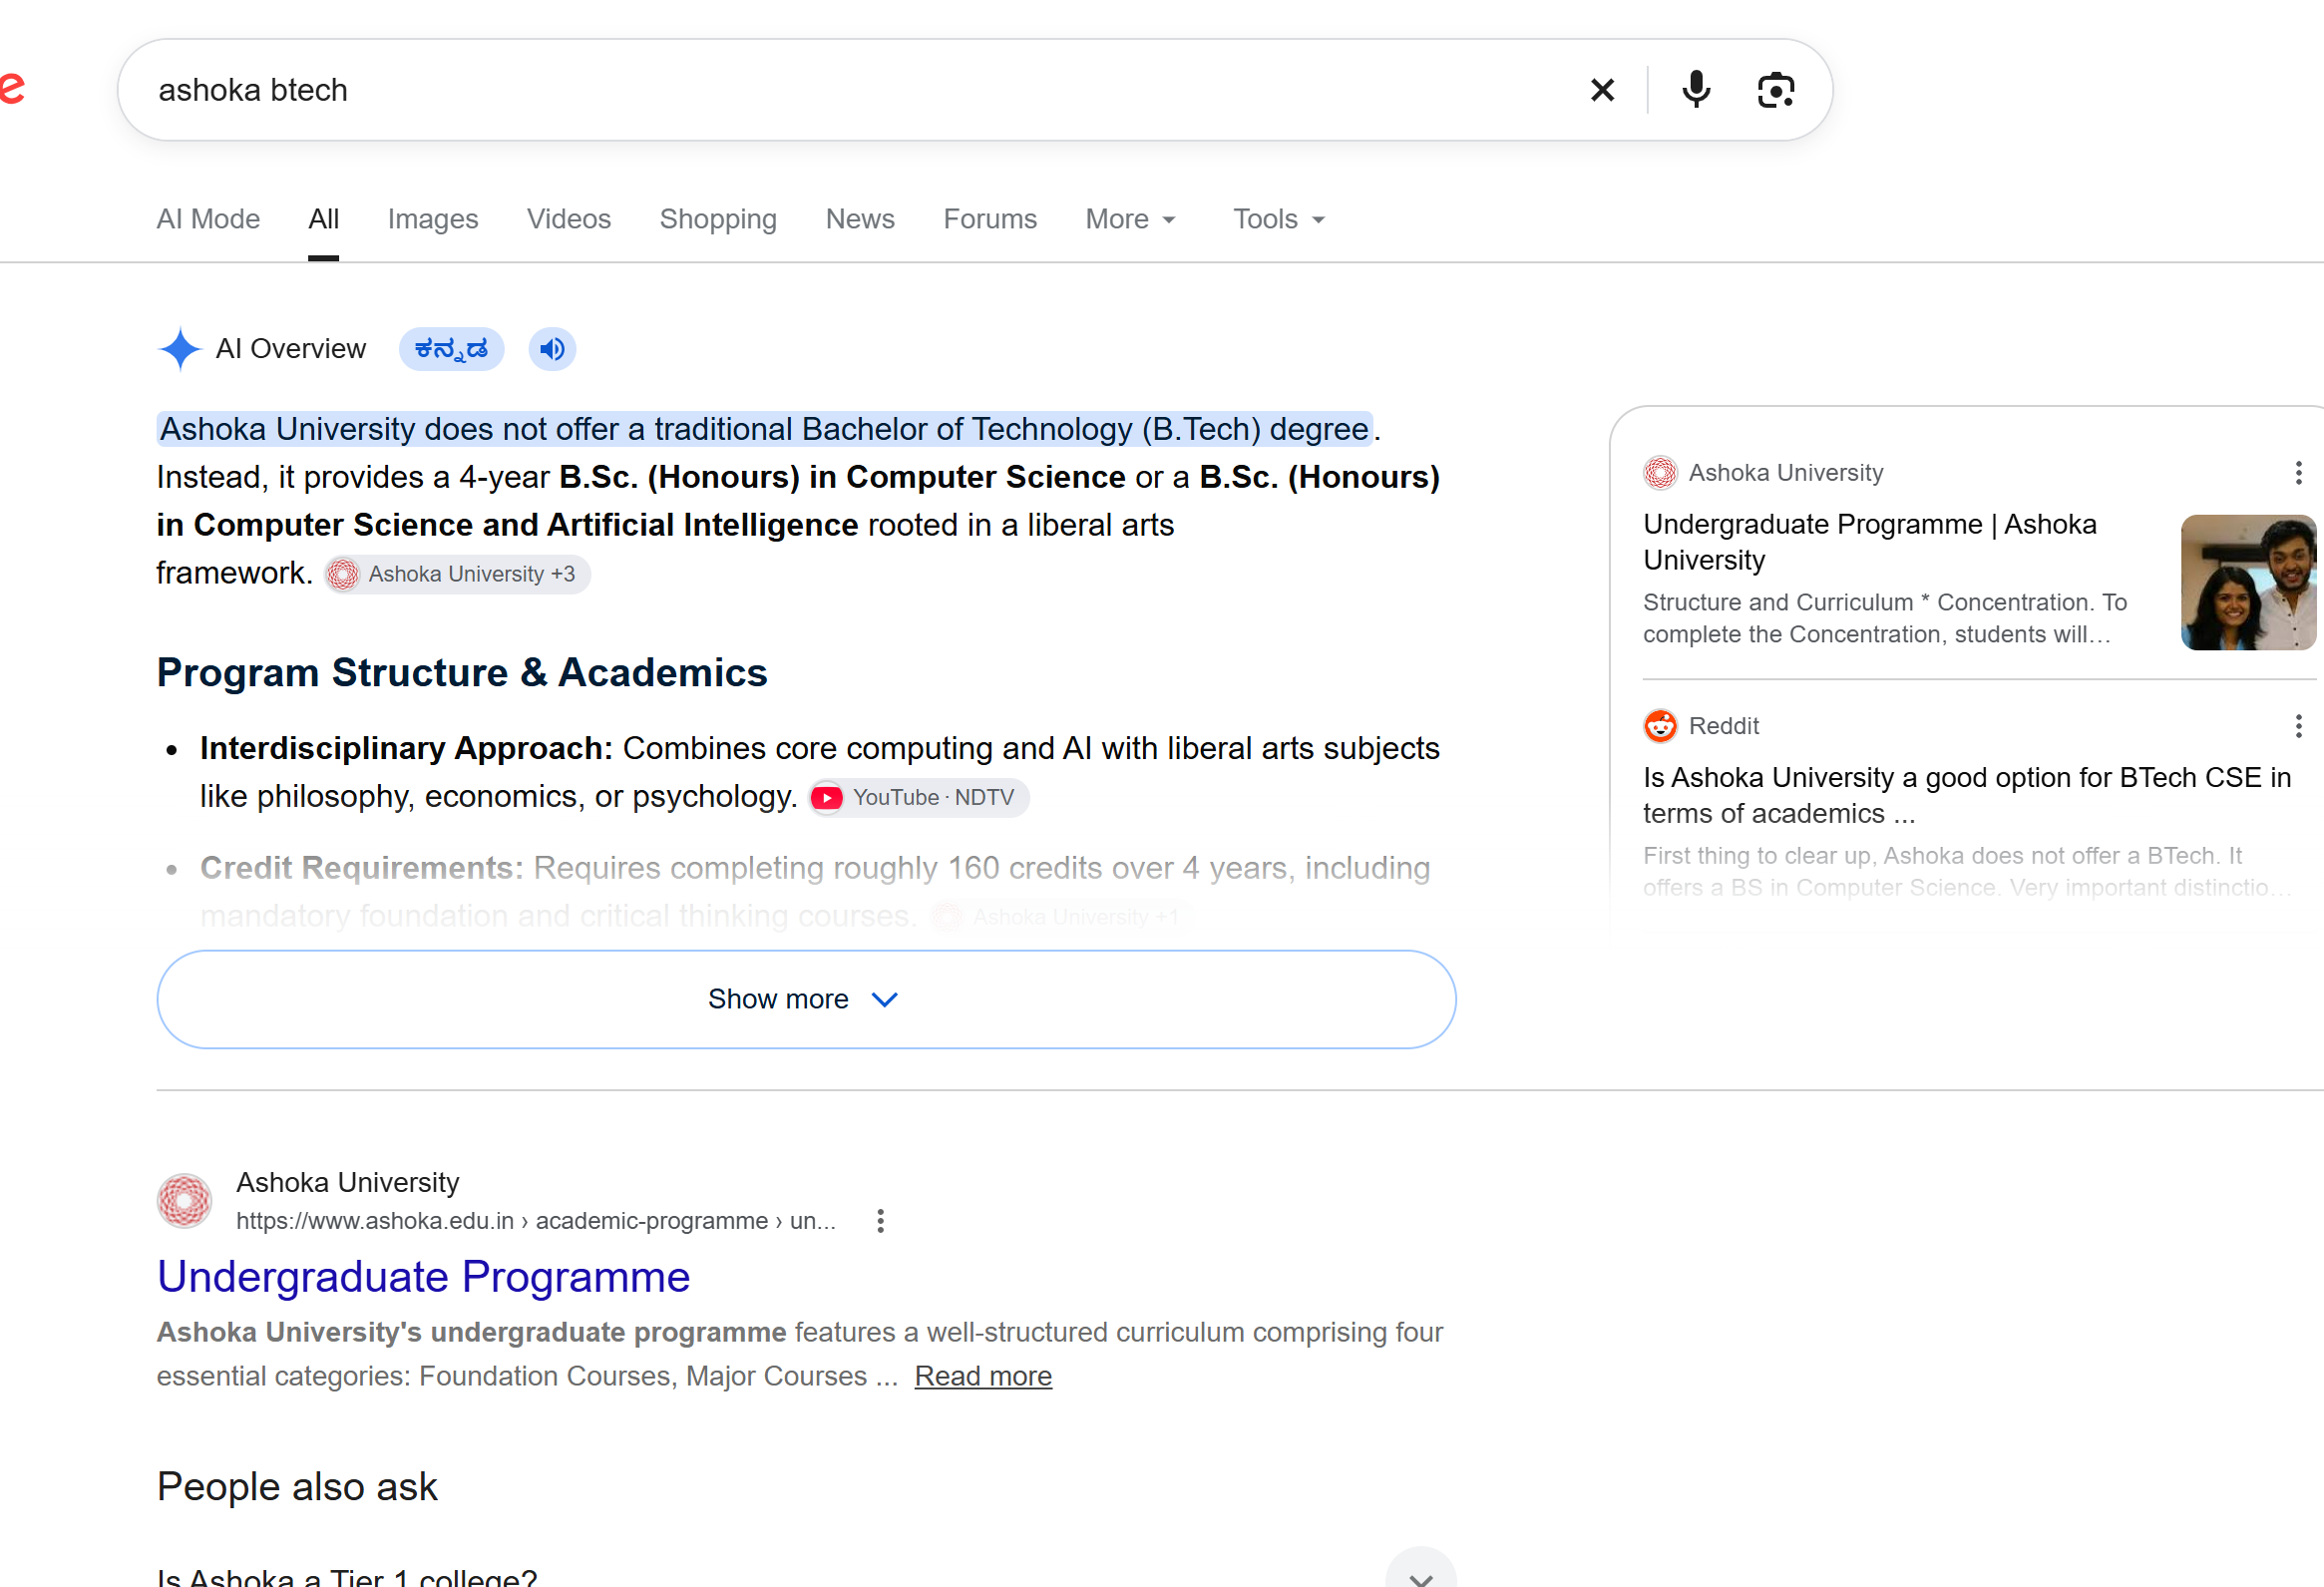Switch to the AI Mode tab
Image resolution: width=2324 pixels, height=1587 pixels.
click(208, 219)
